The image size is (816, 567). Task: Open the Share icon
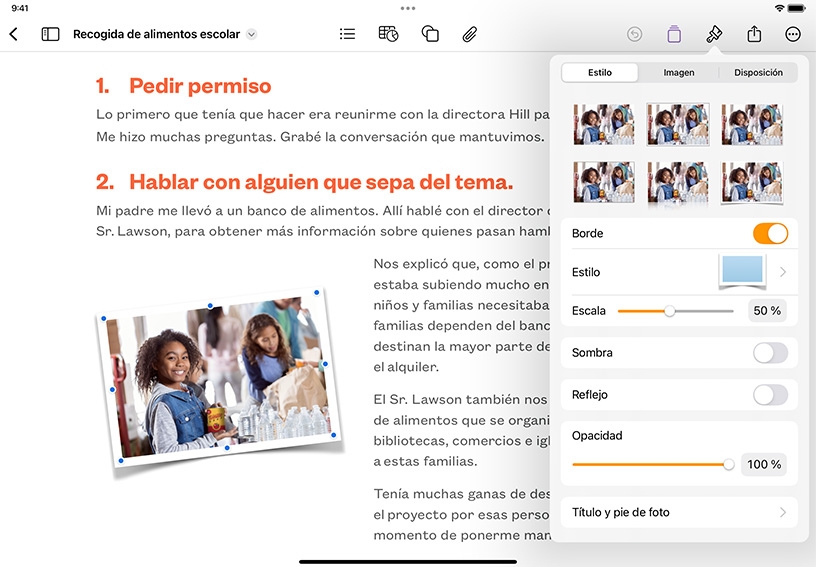(754, 34)
